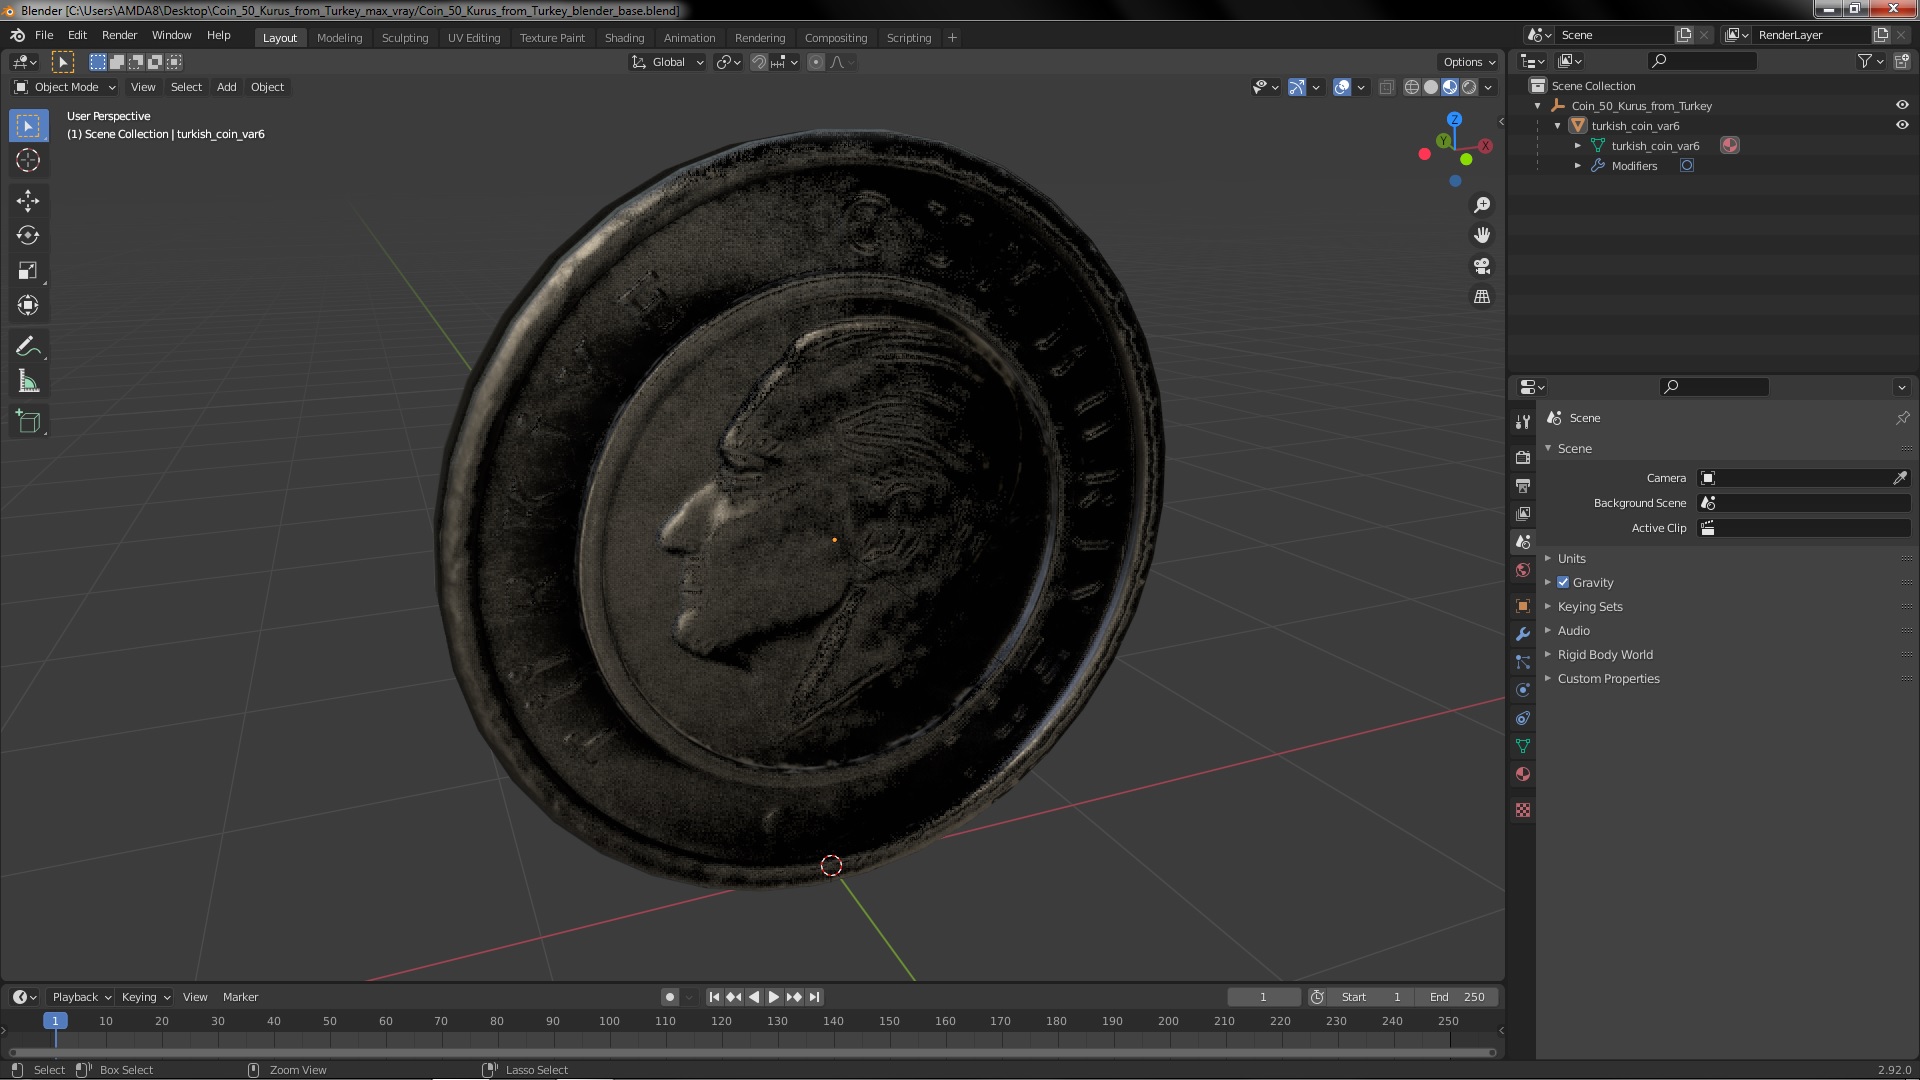Select the Move tool
Screen dimensions: 1920x1080
tap(28, 201)
